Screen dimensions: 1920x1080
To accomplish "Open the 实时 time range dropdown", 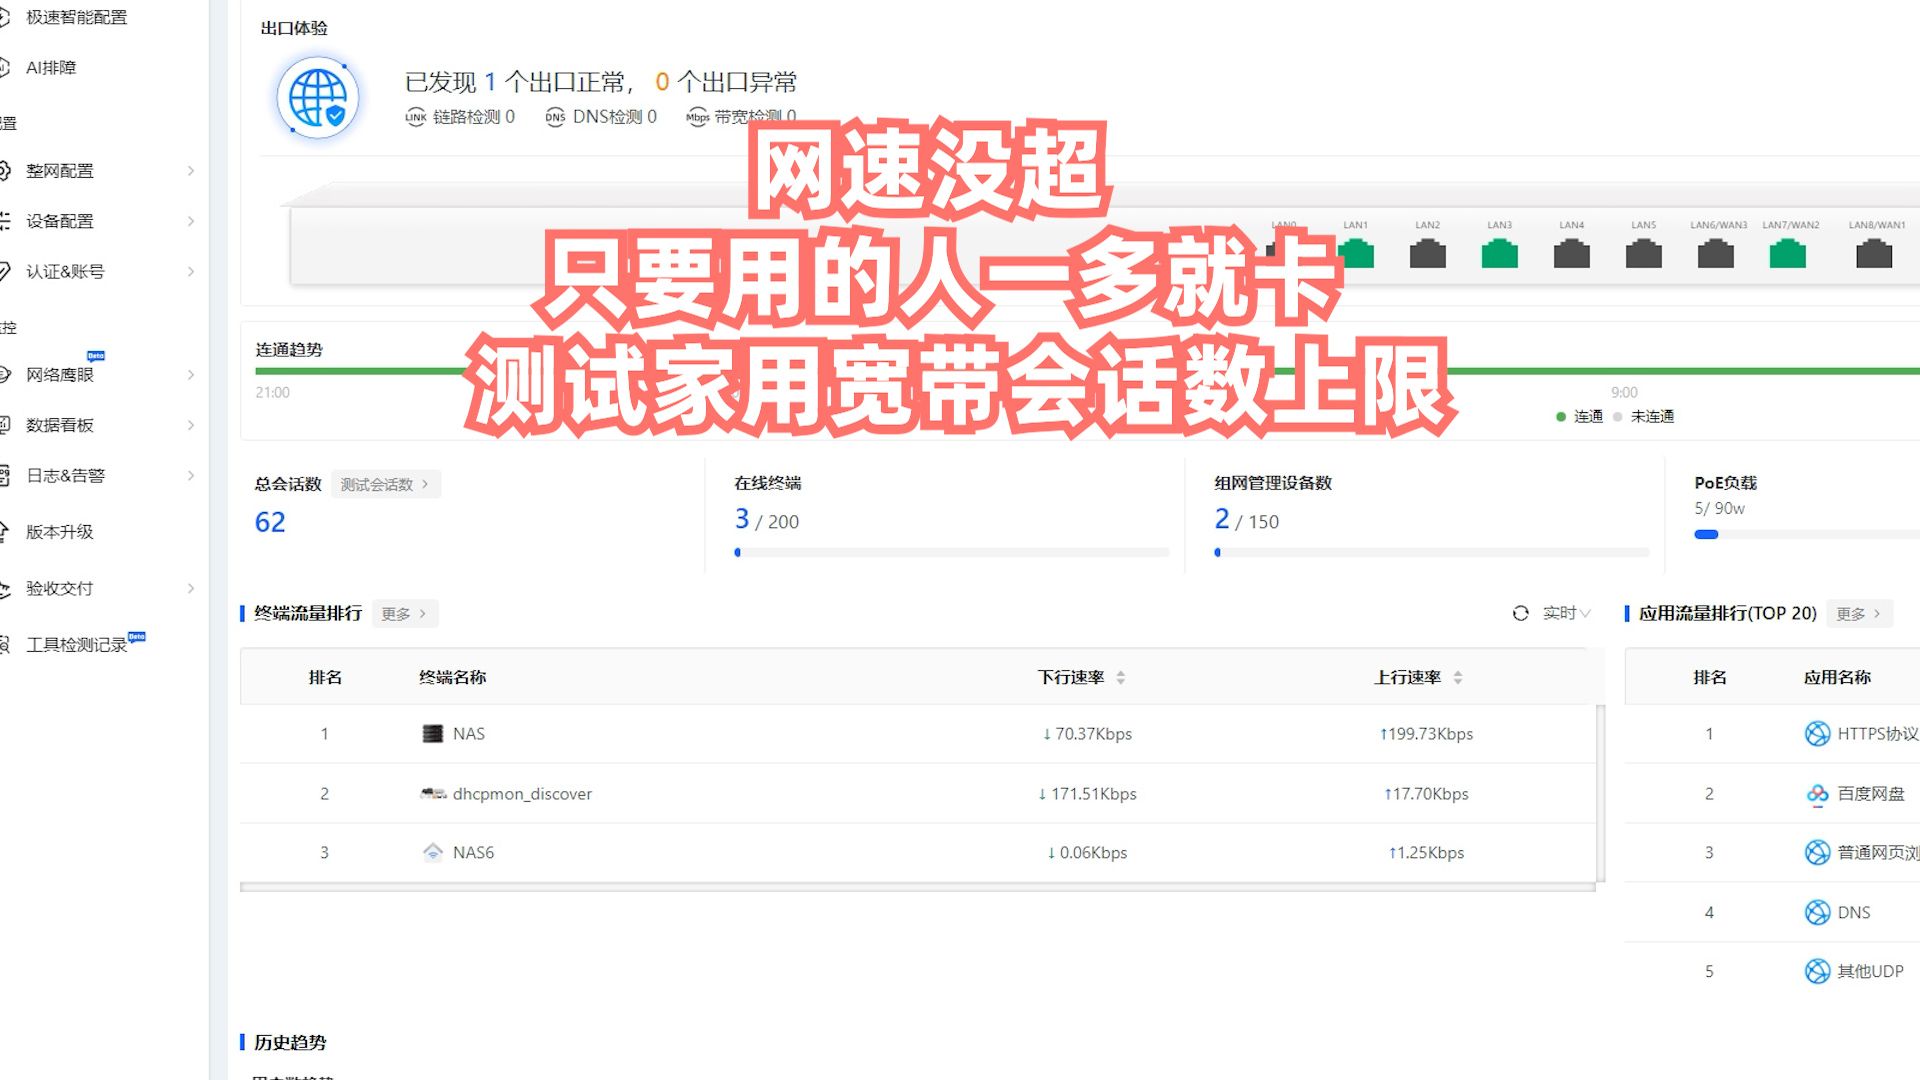I will (1566, 613).
